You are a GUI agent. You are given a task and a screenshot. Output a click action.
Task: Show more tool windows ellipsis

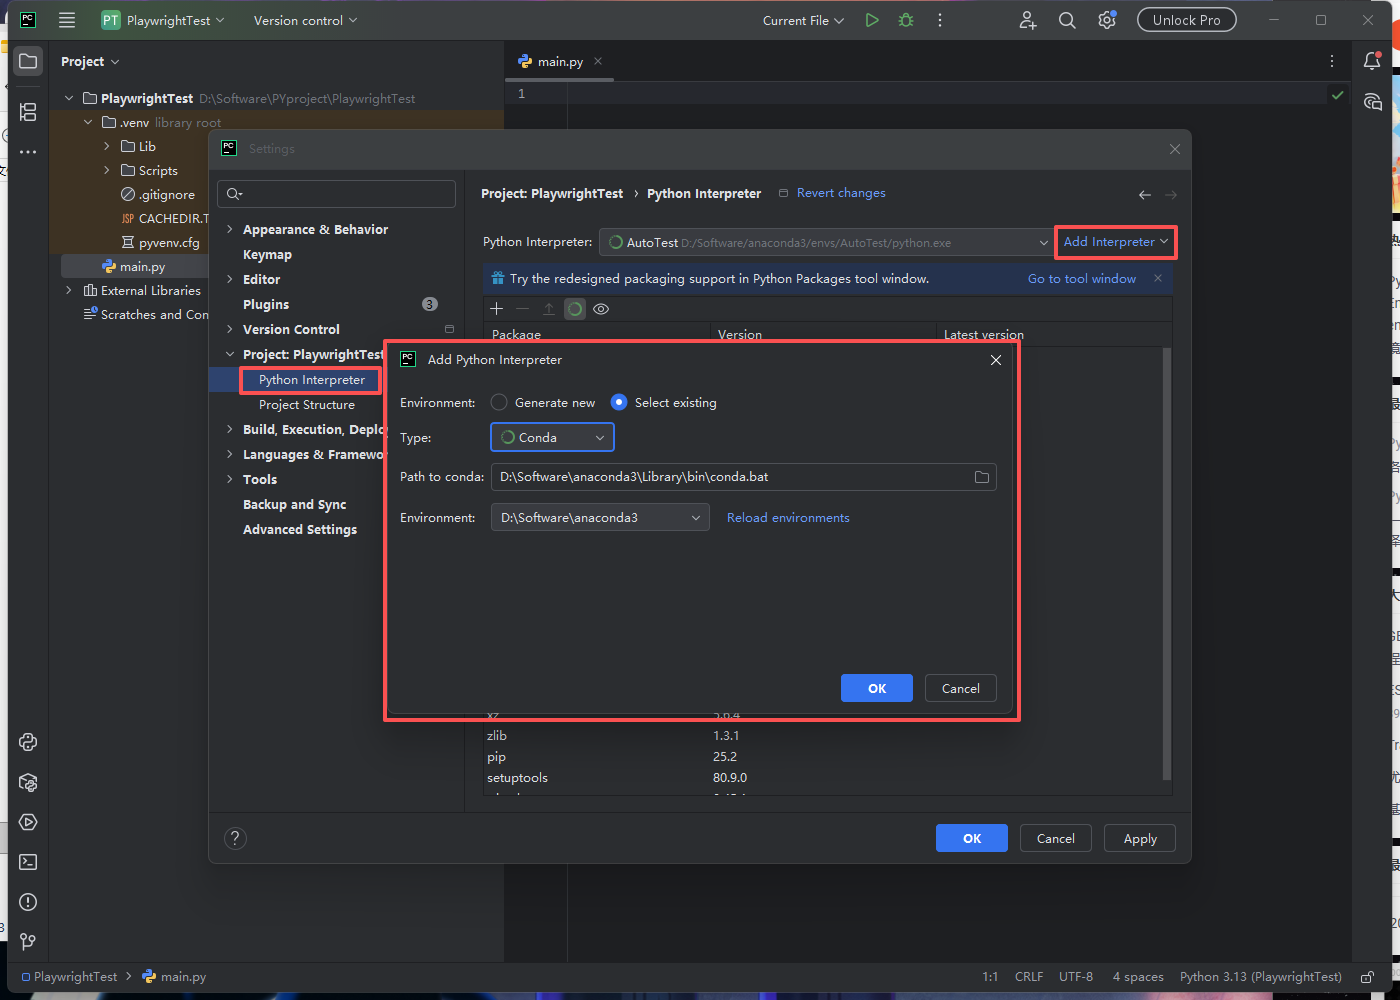tap(28, 152)
